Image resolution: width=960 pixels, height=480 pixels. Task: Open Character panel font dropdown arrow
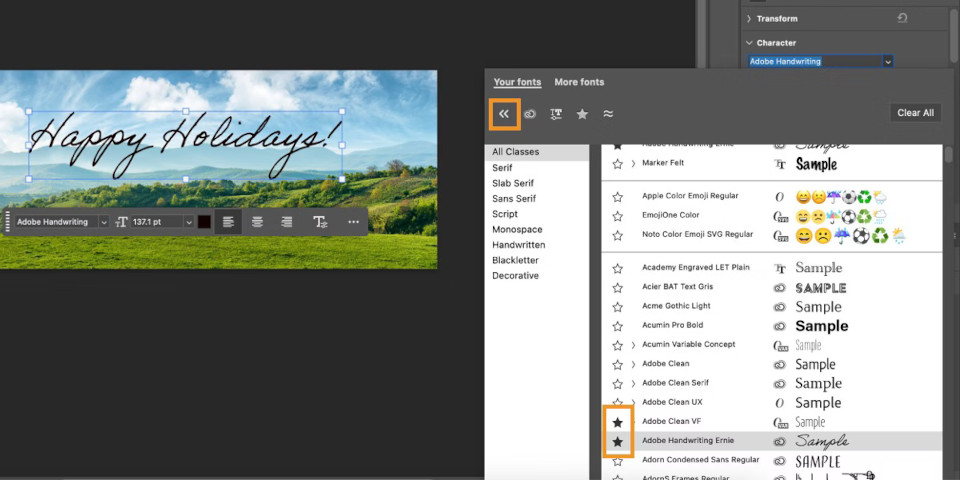pos(887,61)
